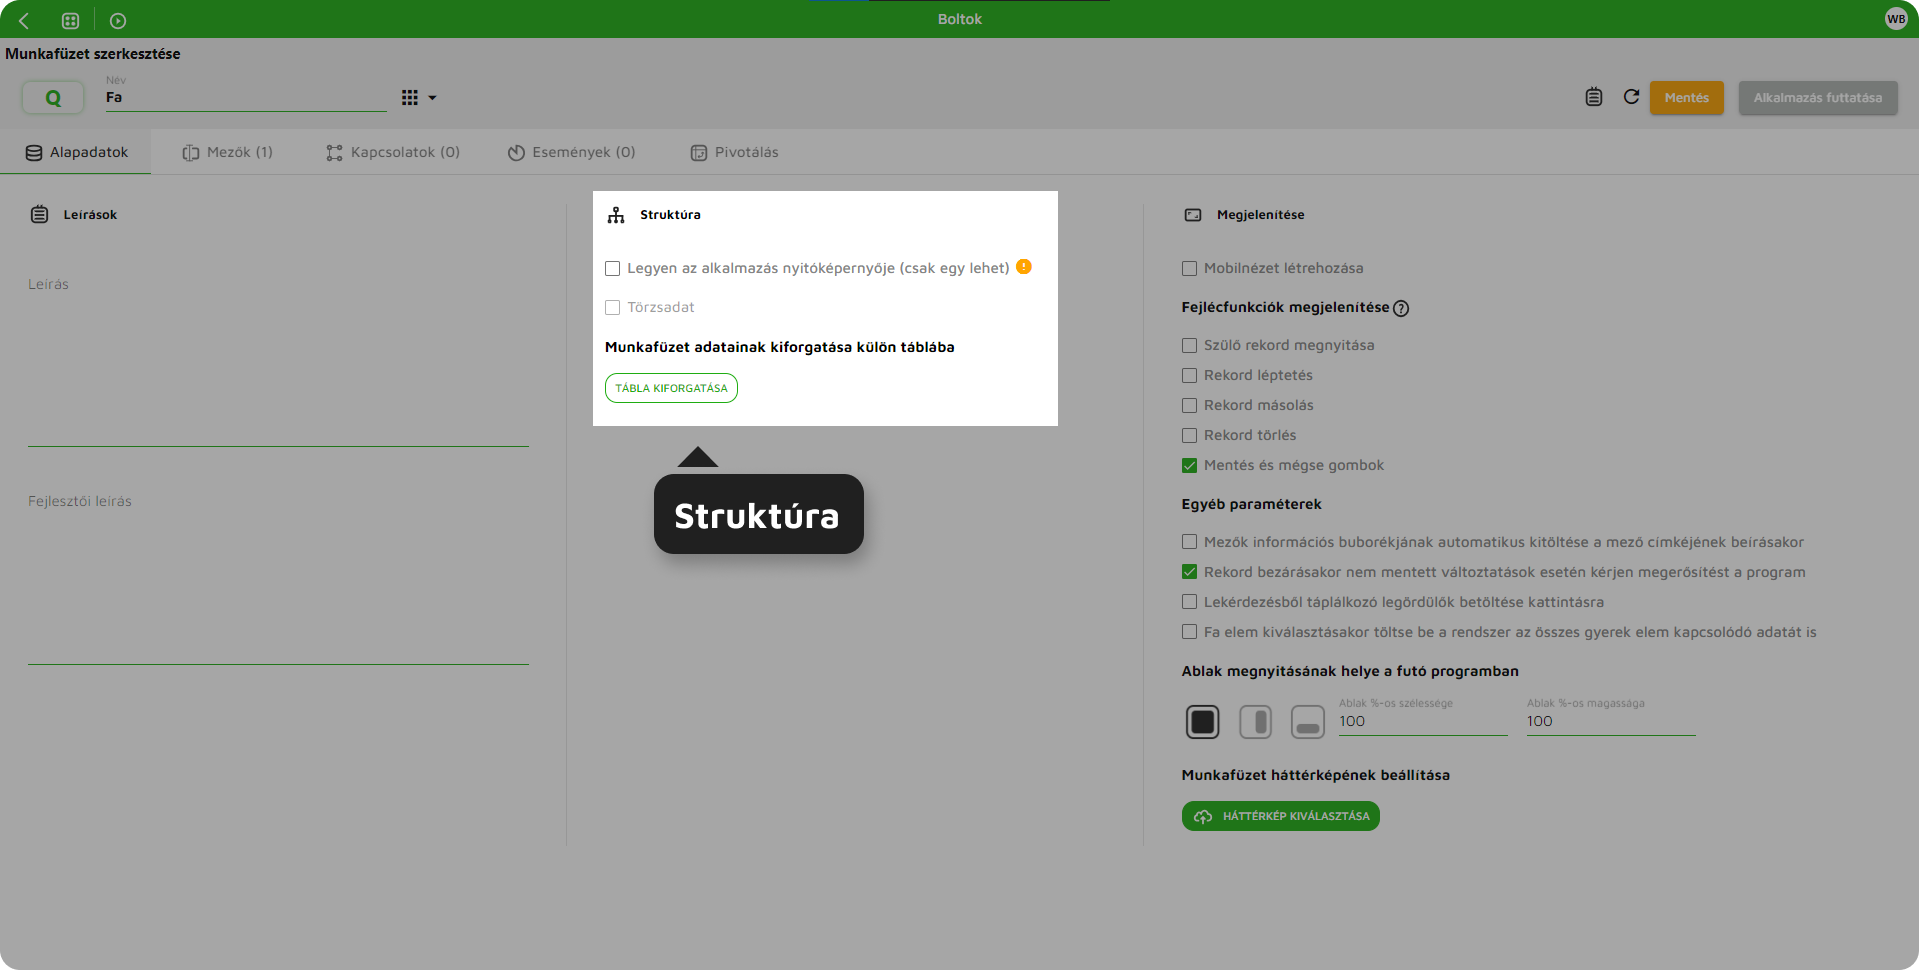Click 'Egyéb paraméterek' heading
1919x970 pixels.
tap(1251, 504)
